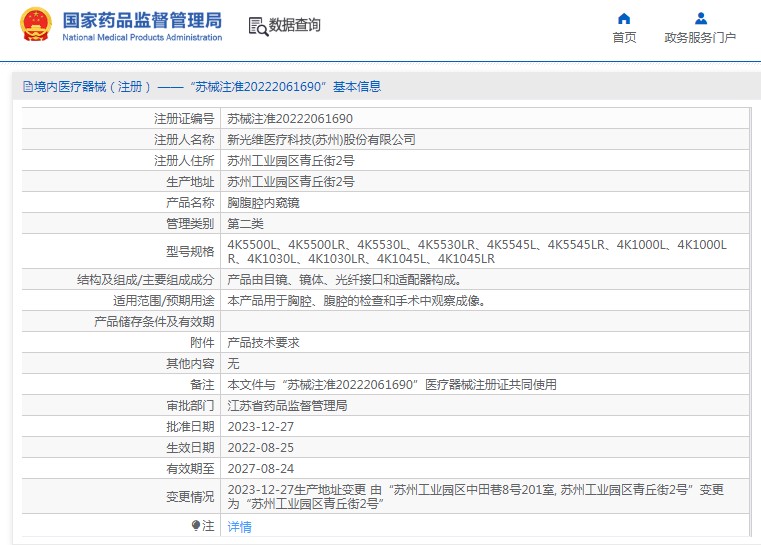Click the 数据查询 label
This screenshot has height=545, width=761.
tap(295, 25)
